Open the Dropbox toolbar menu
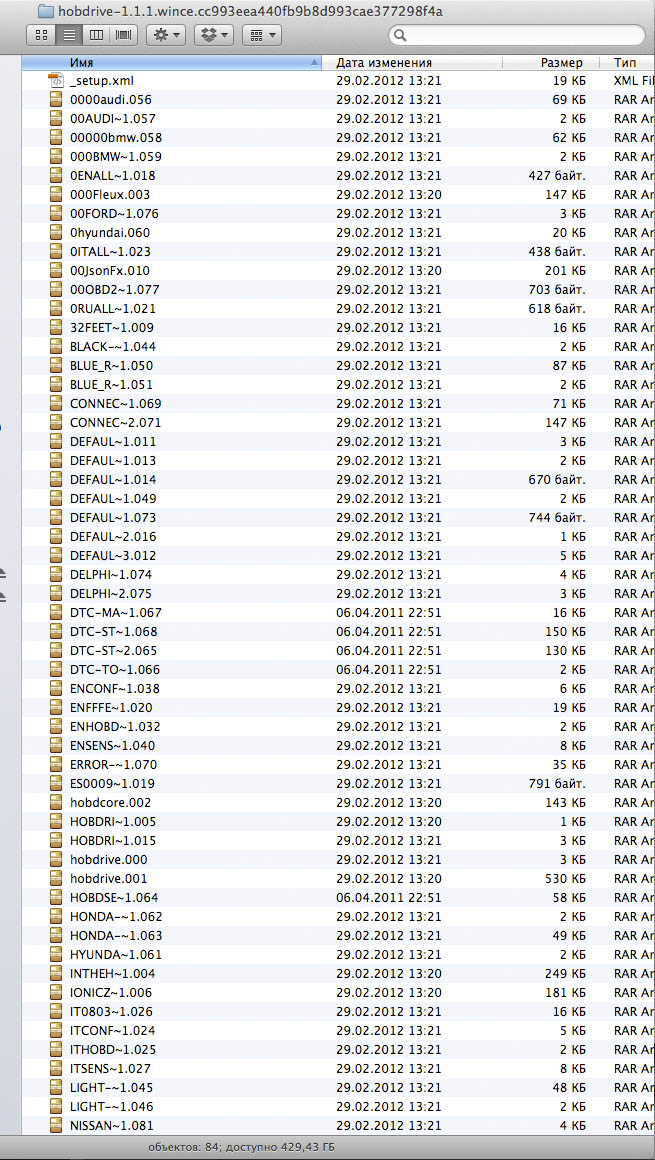This screenshot has height=1160, width=655. click(x=214, y=34)
